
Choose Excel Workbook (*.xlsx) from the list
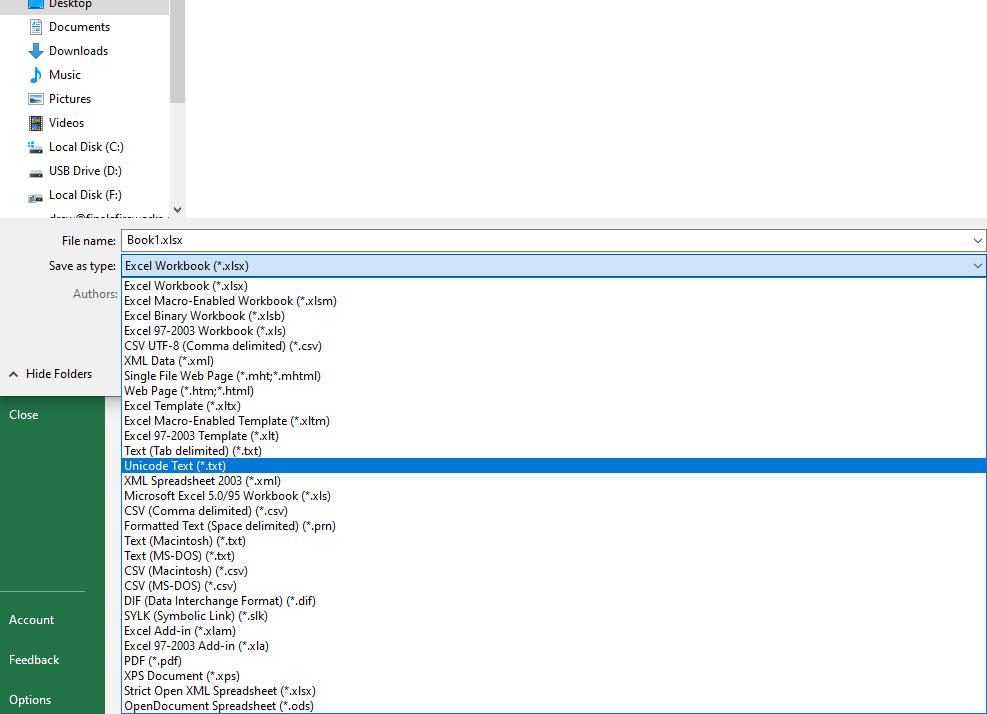(553, 286)
